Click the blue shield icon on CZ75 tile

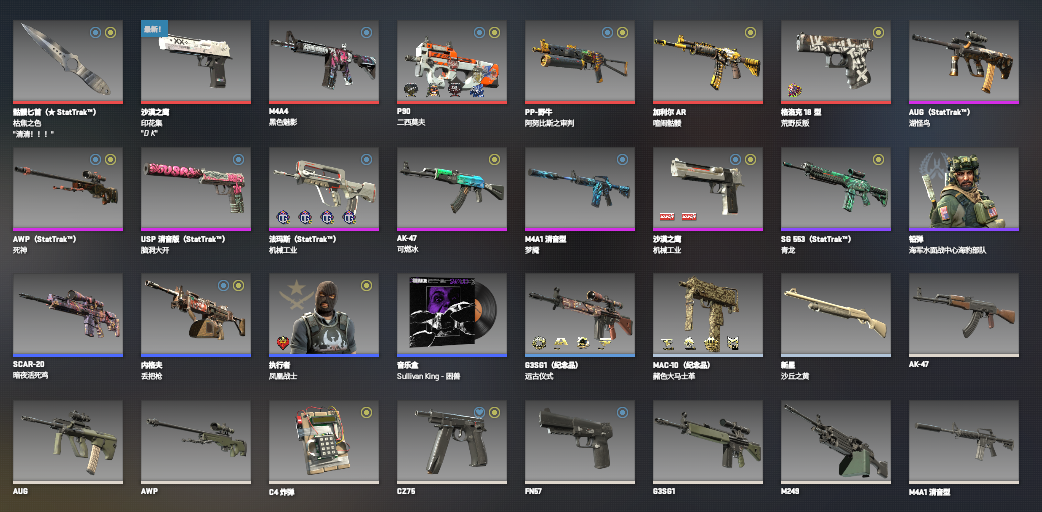(479, 412)
